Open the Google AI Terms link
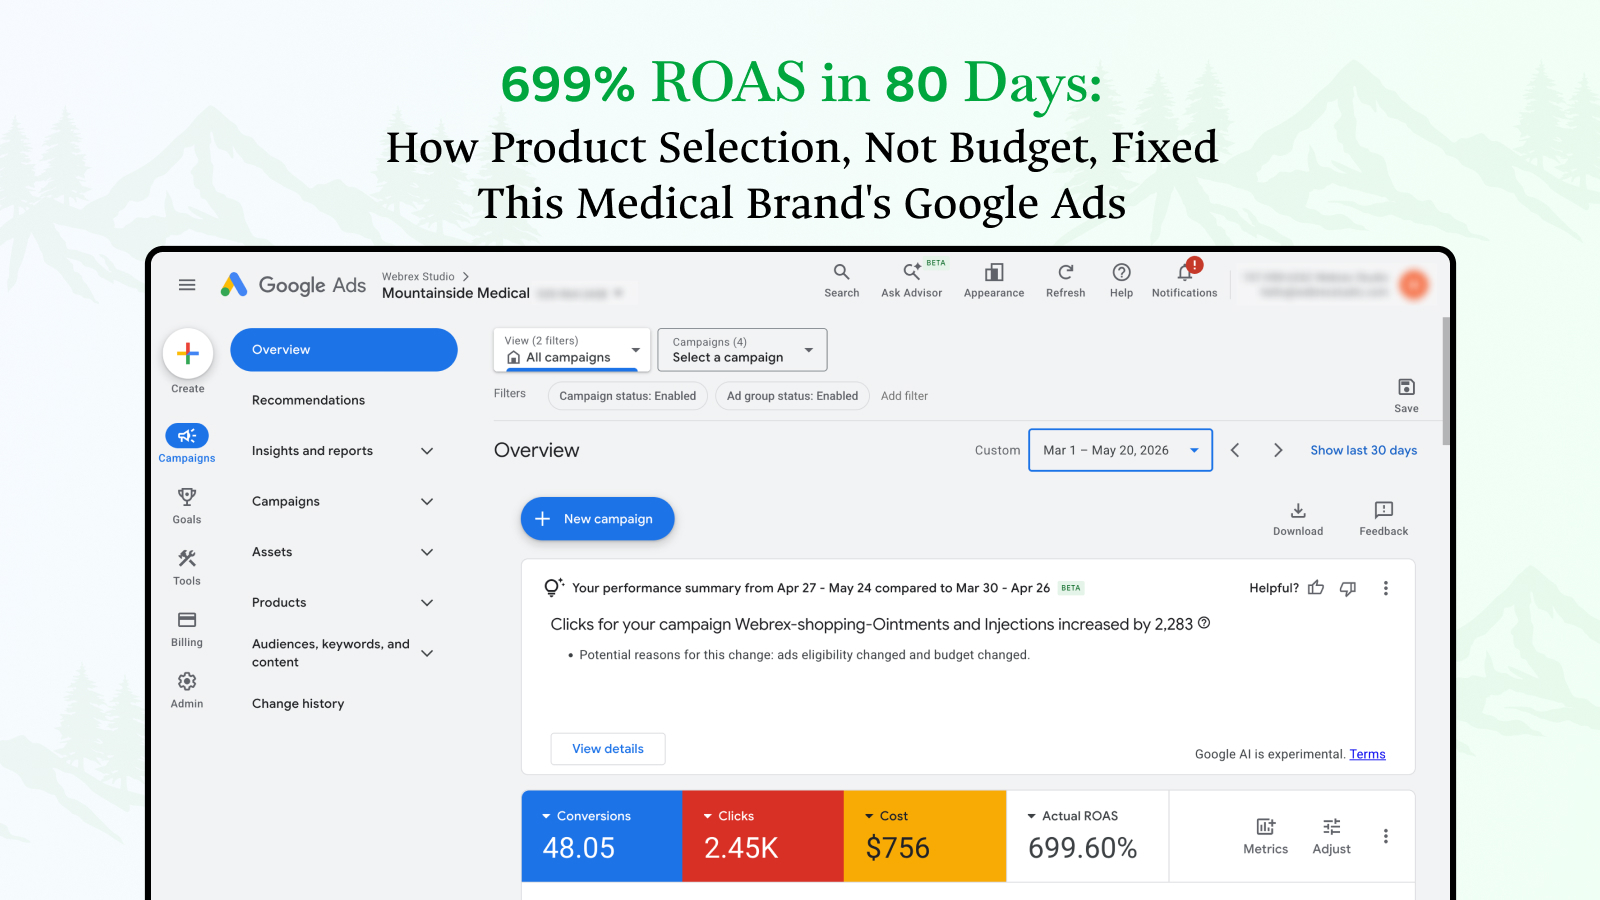 point(1367,754)
